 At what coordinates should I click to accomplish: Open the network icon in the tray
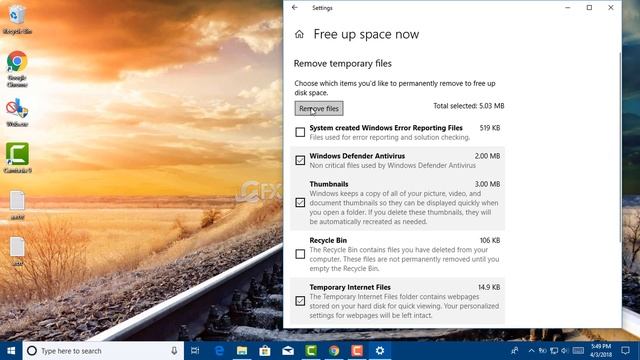tap(554, 351)
